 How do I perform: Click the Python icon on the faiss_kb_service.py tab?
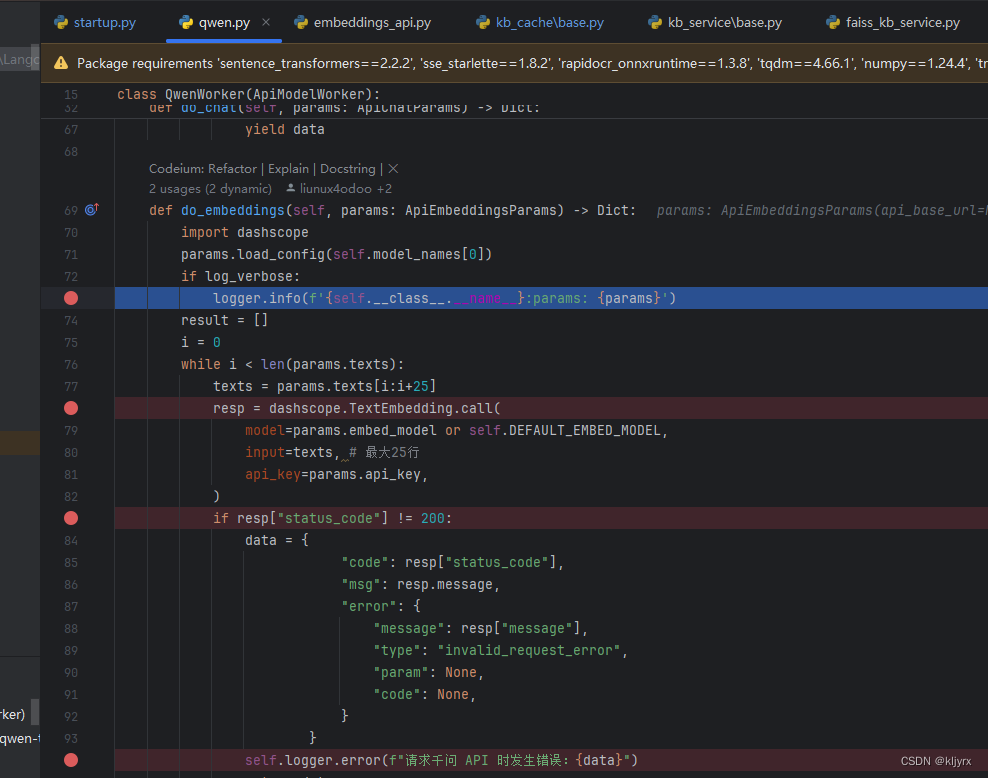pyautogui.click(x=832, y=21)
